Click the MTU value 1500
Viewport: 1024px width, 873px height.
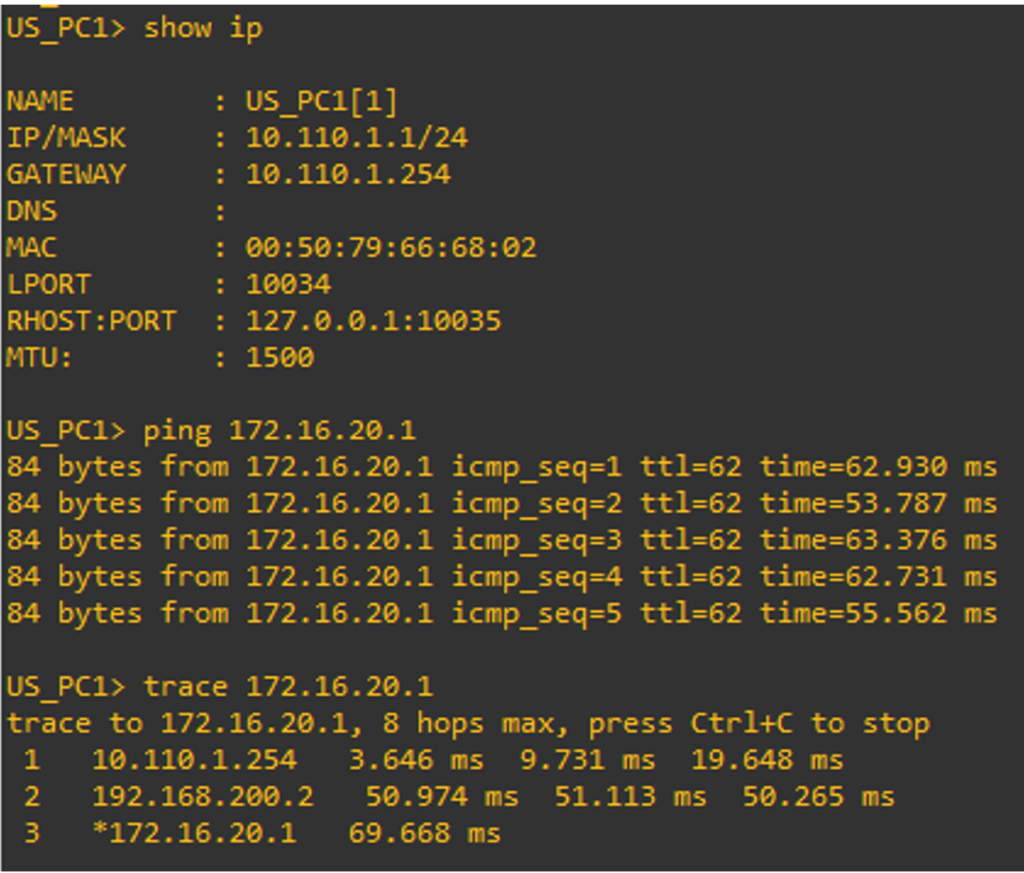point(279,357)
